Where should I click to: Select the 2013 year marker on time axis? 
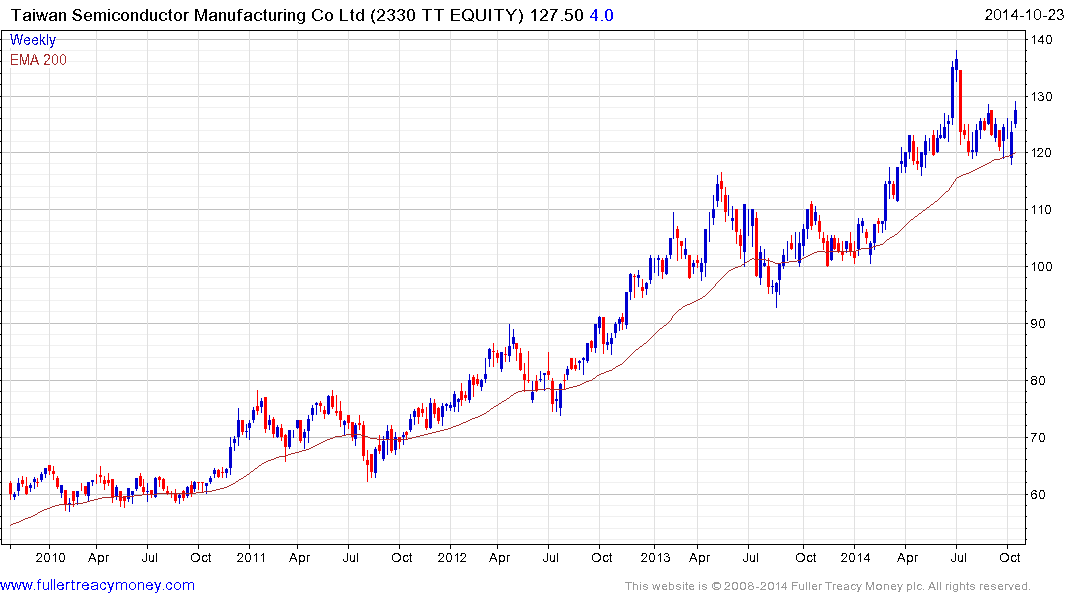pos(655,557)
